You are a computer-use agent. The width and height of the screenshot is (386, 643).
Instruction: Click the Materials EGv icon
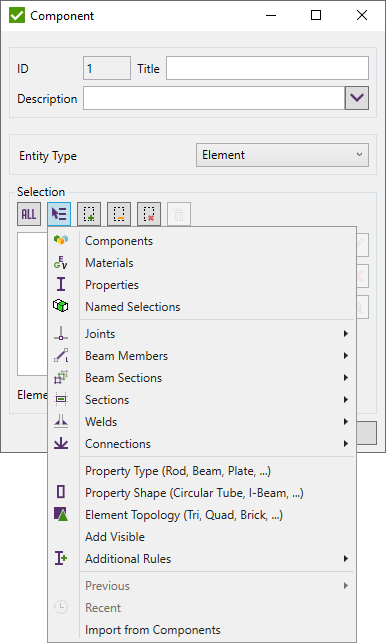tap(61, 262)
